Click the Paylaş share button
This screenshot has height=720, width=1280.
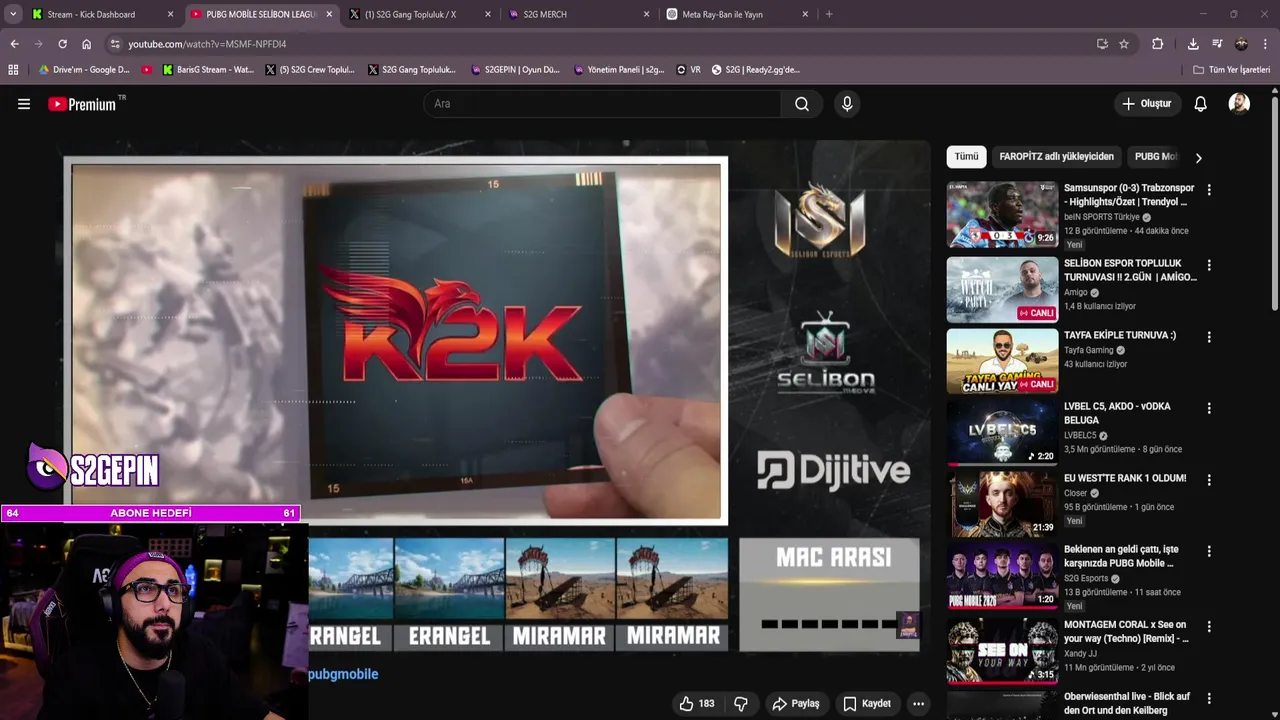pos(796,704)
